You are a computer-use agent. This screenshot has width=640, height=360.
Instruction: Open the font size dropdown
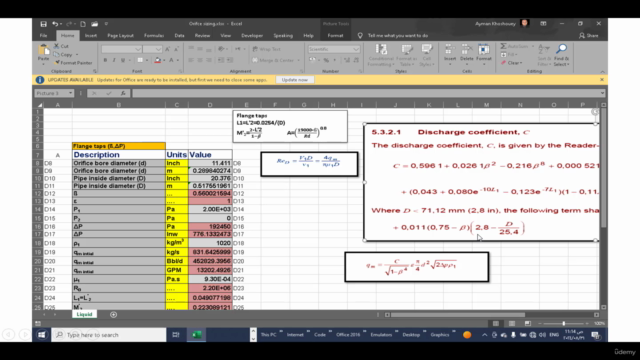158,49
